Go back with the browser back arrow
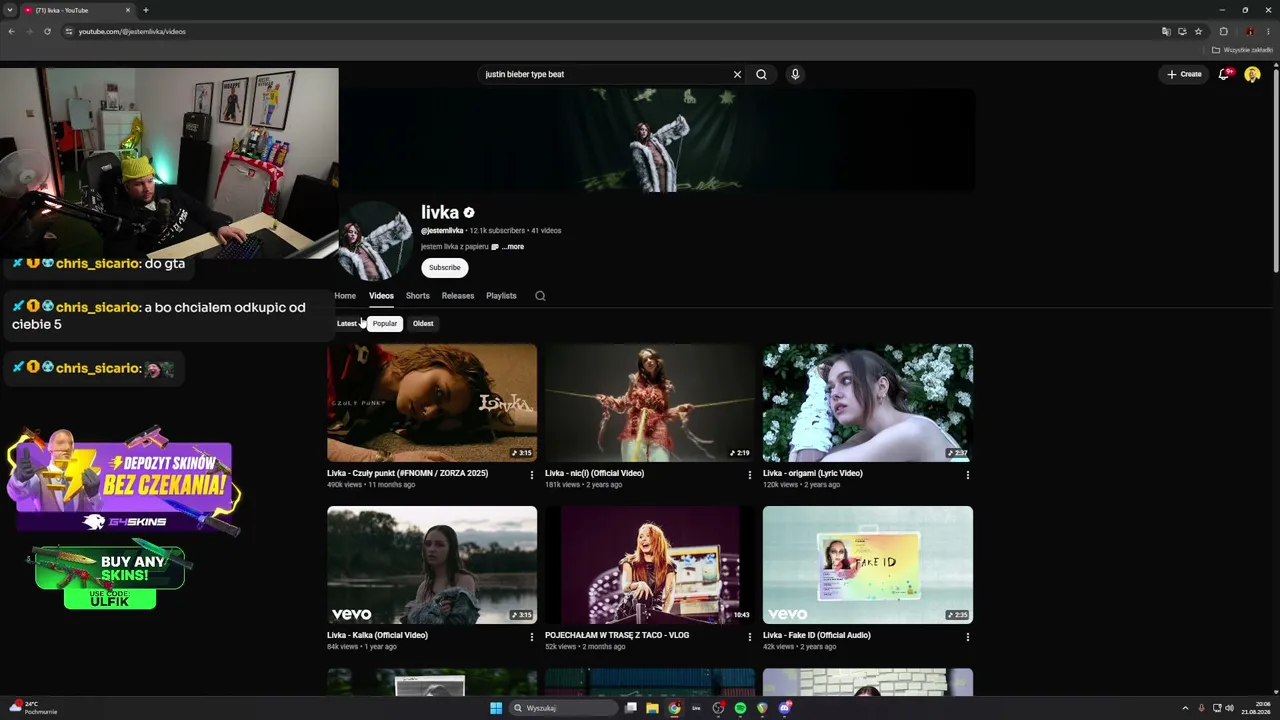The width and height of the screenshot is (1280, 720). pyautogui.click(x=11, y=31)
